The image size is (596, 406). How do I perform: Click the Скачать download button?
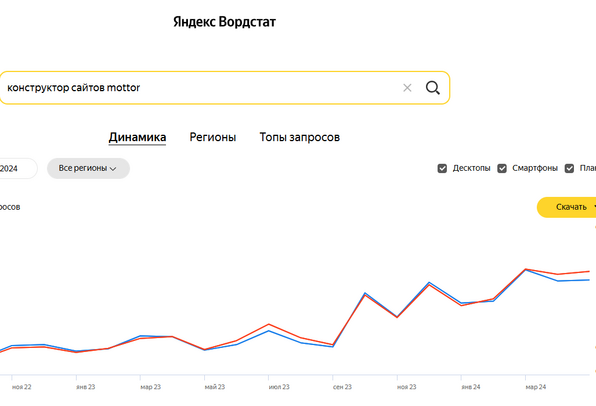coord(567,207)
